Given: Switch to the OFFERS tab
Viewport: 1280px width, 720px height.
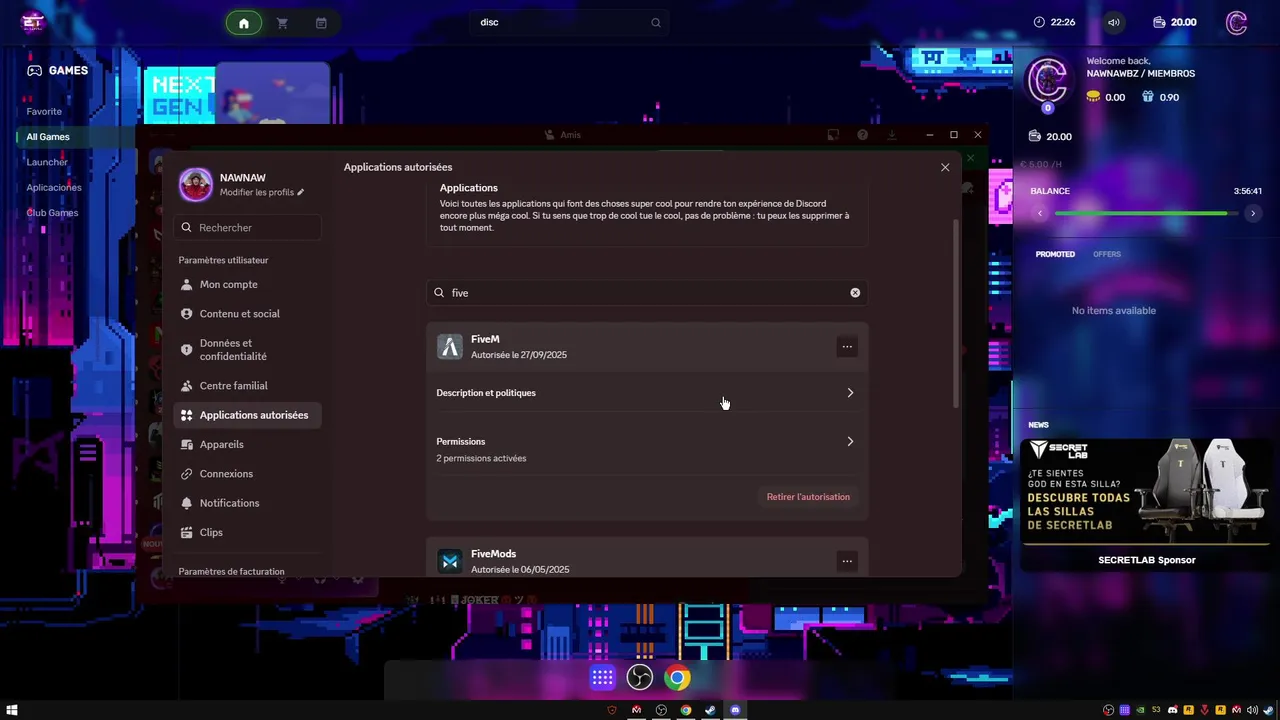Looking at the screenshot, I should click(1107, 254).
